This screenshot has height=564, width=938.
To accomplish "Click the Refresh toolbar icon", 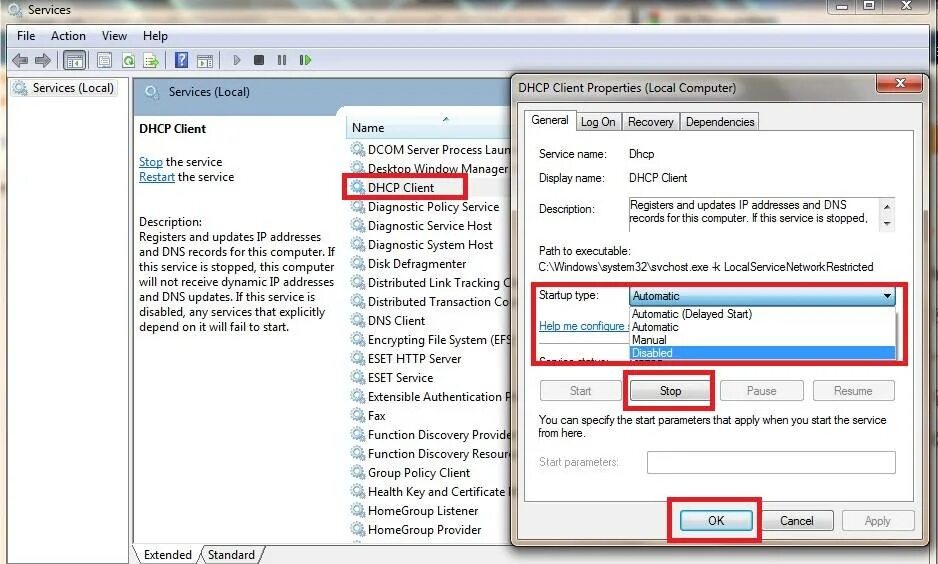I will [128, 60].
